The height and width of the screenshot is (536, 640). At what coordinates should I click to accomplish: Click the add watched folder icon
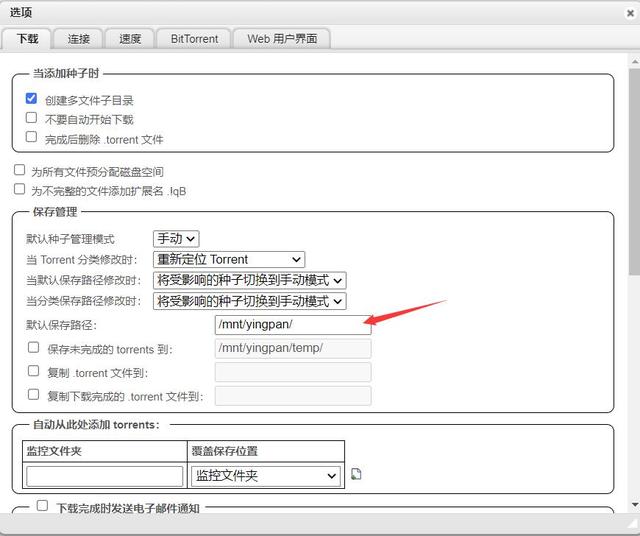click(356, 474)
